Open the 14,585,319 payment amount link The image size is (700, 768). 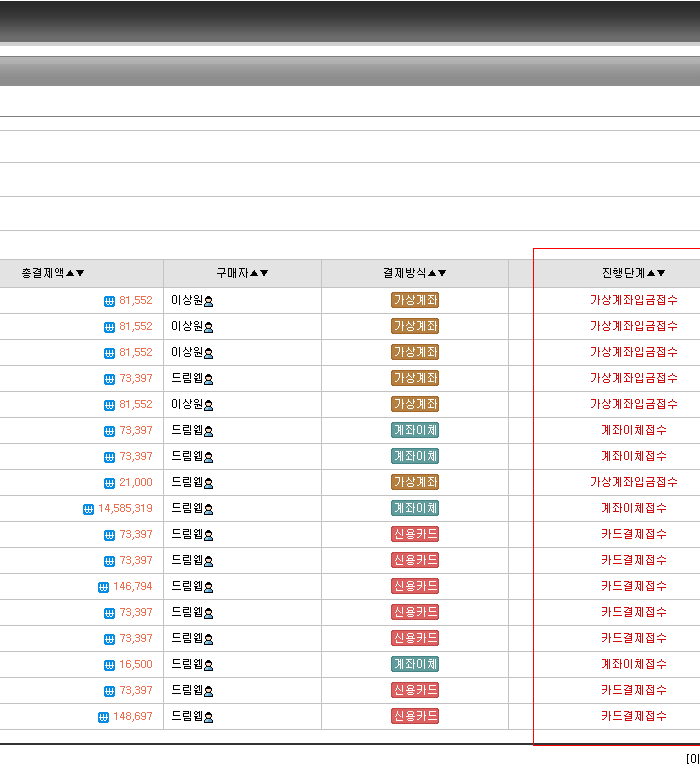125,508
